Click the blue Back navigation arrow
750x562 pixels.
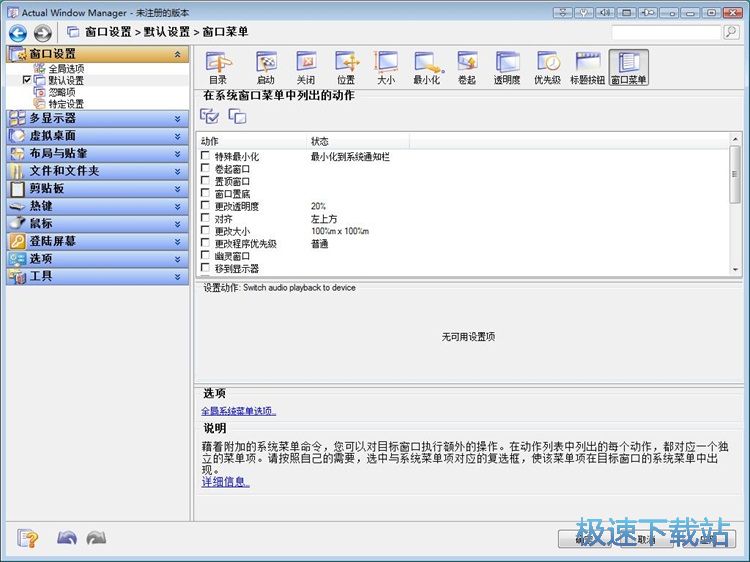click(18, 33)
